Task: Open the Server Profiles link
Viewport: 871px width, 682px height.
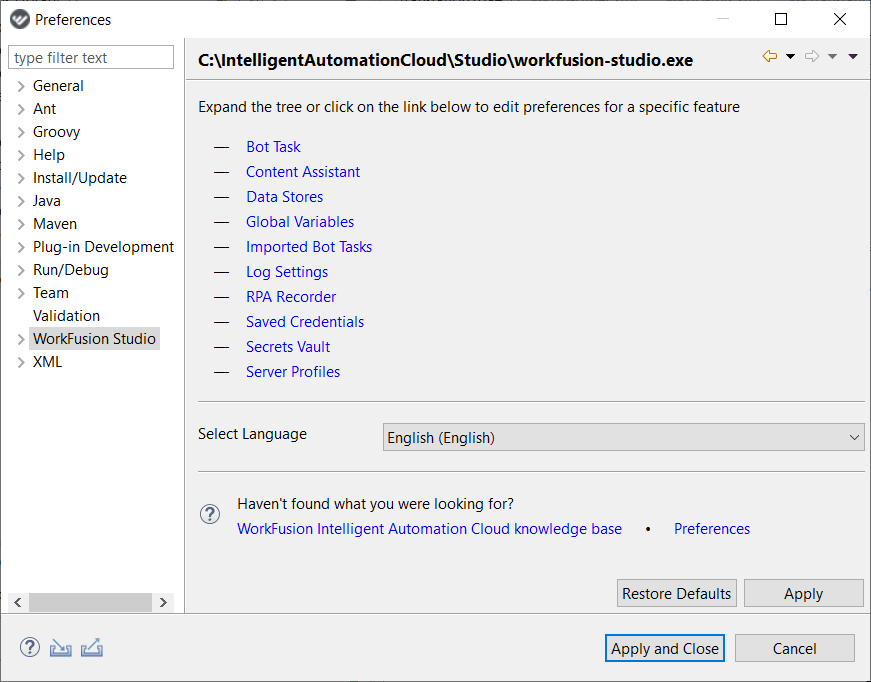Action: point(293,372)
